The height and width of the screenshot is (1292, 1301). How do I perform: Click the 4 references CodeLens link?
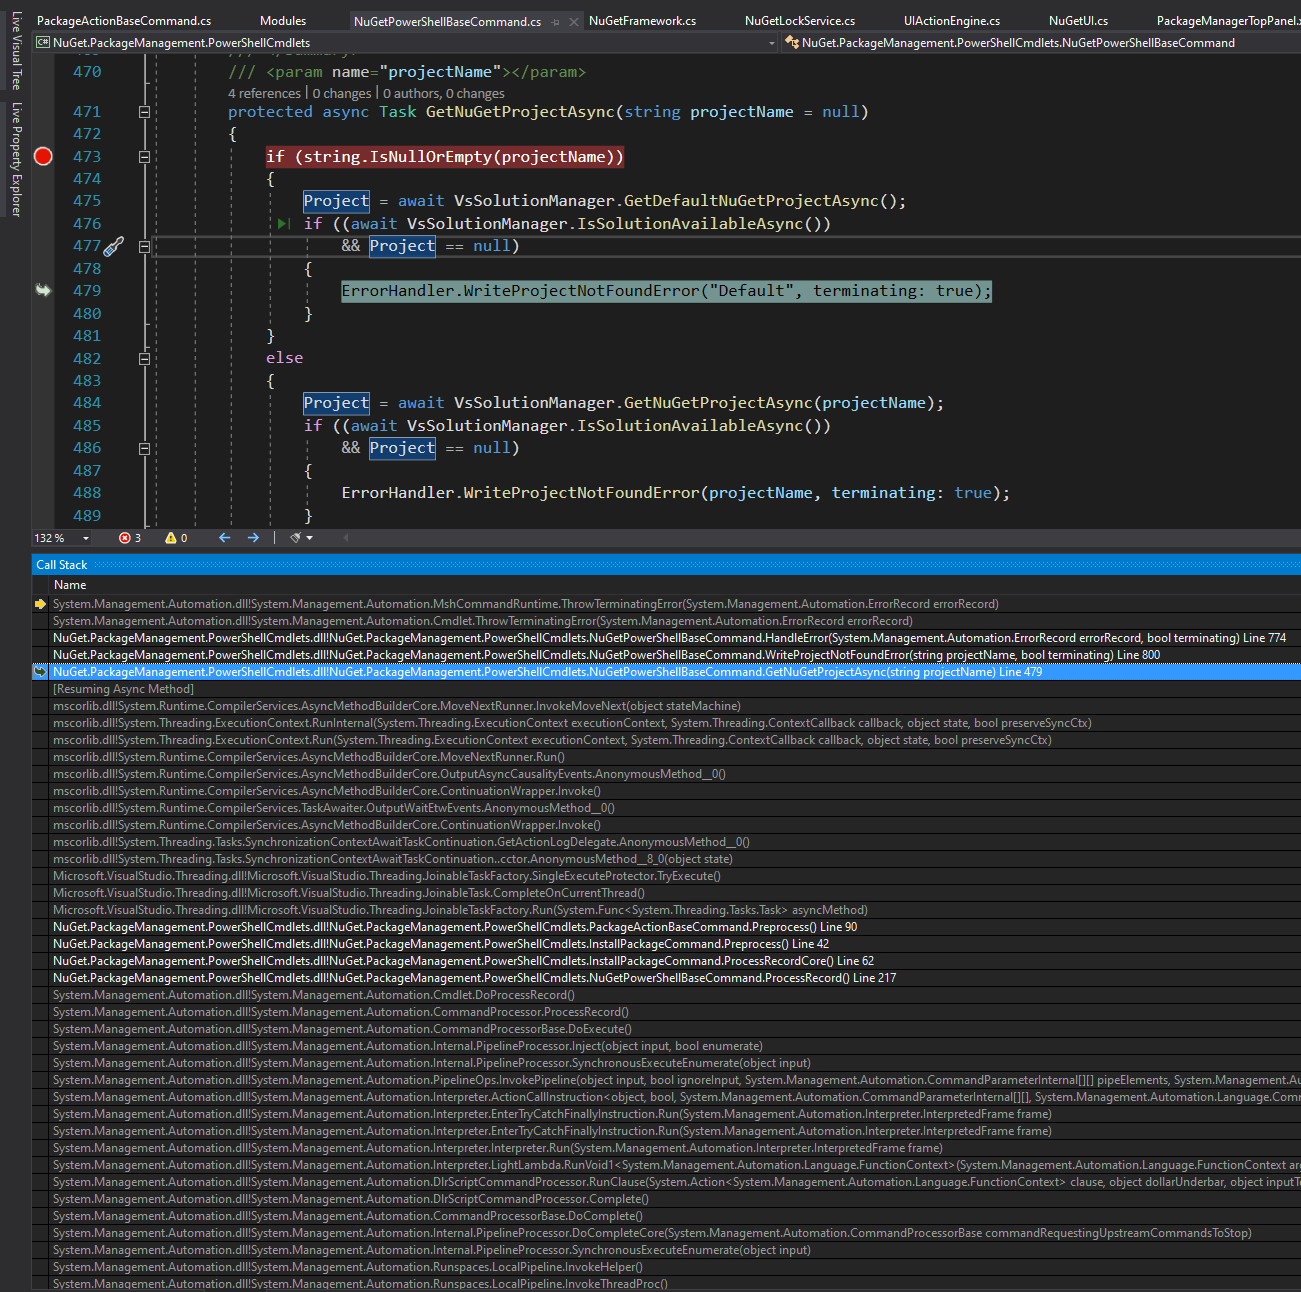[x=263, y=92]
